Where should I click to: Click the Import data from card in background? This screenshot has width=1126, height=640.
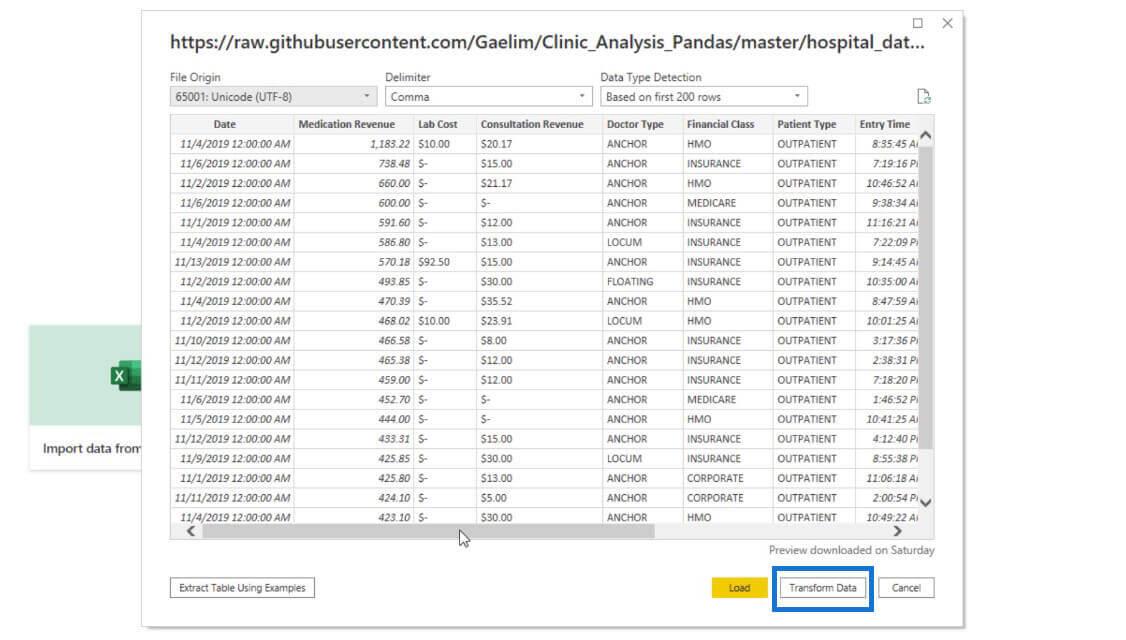coord(85,397)
